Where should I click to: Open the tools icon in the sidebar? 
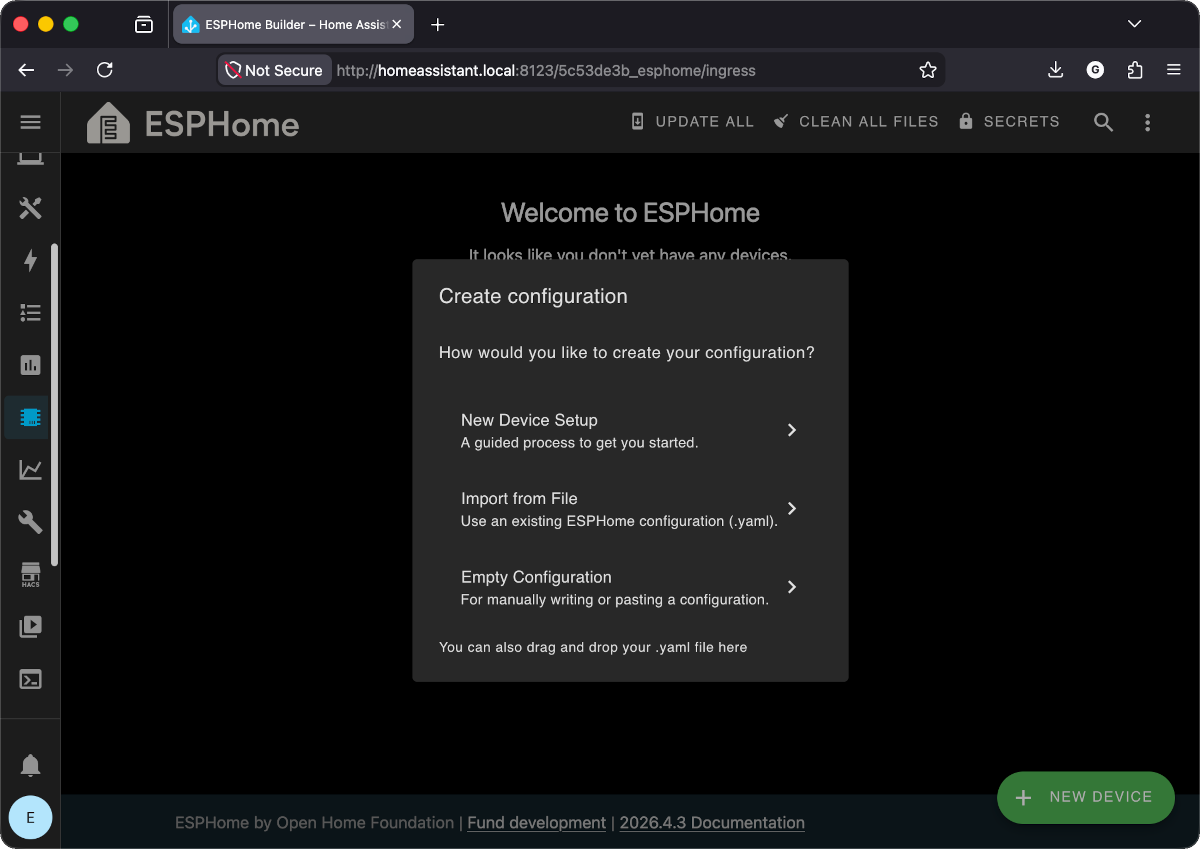click(x=30, y=208)
